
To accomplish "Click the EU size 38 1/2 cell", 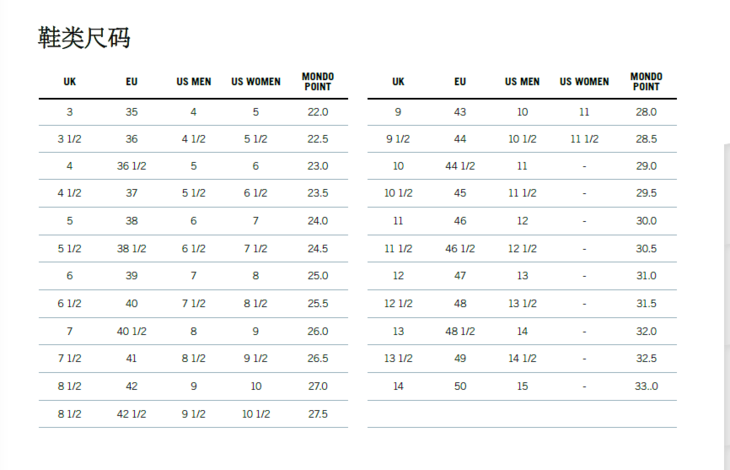I will pos(132,248).
